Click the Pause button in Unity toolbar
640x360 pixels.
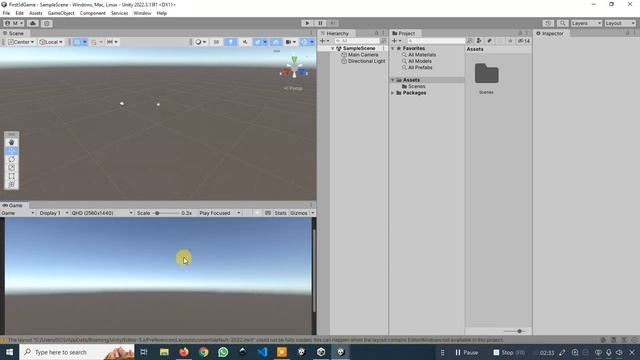tap(320, 23)
